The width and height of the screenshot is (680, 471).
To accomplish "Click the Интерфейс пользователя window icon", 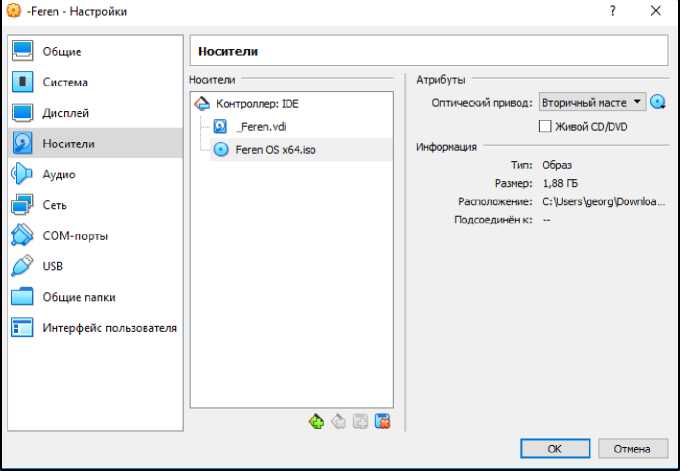I will (x=22, y=327).
